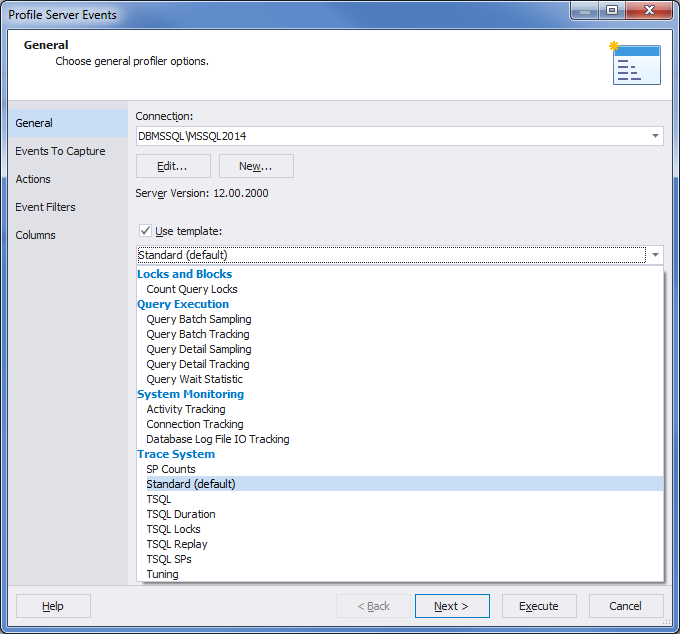
Task: Click the Help button
Action: coord(53,606)
